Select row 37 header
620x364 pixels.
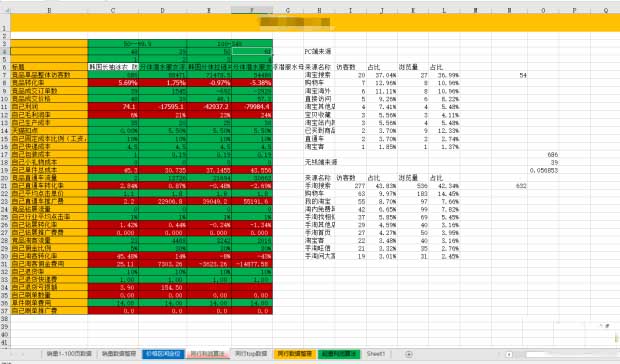(5, 311)
